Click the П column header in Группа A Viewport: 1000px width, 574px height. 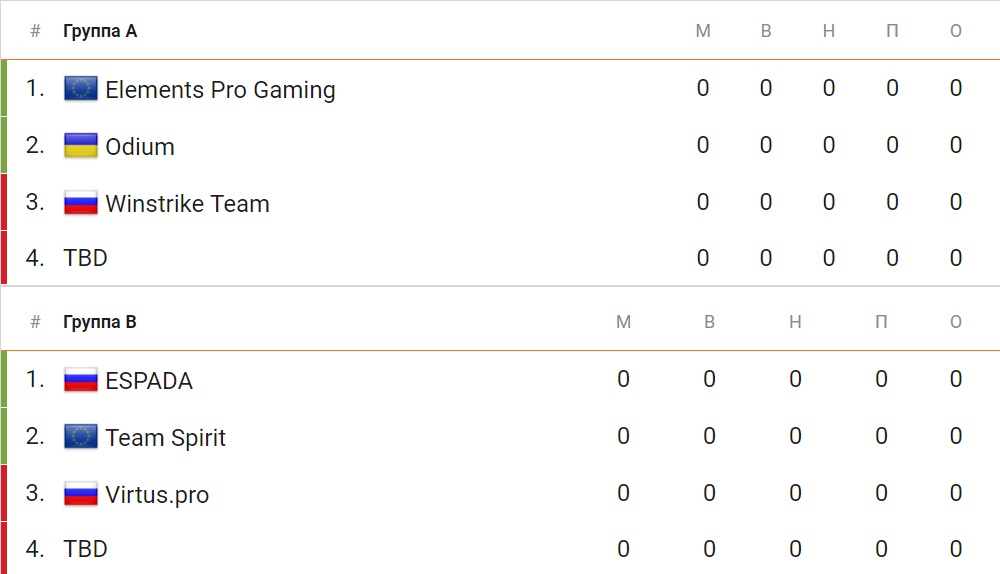892,31
